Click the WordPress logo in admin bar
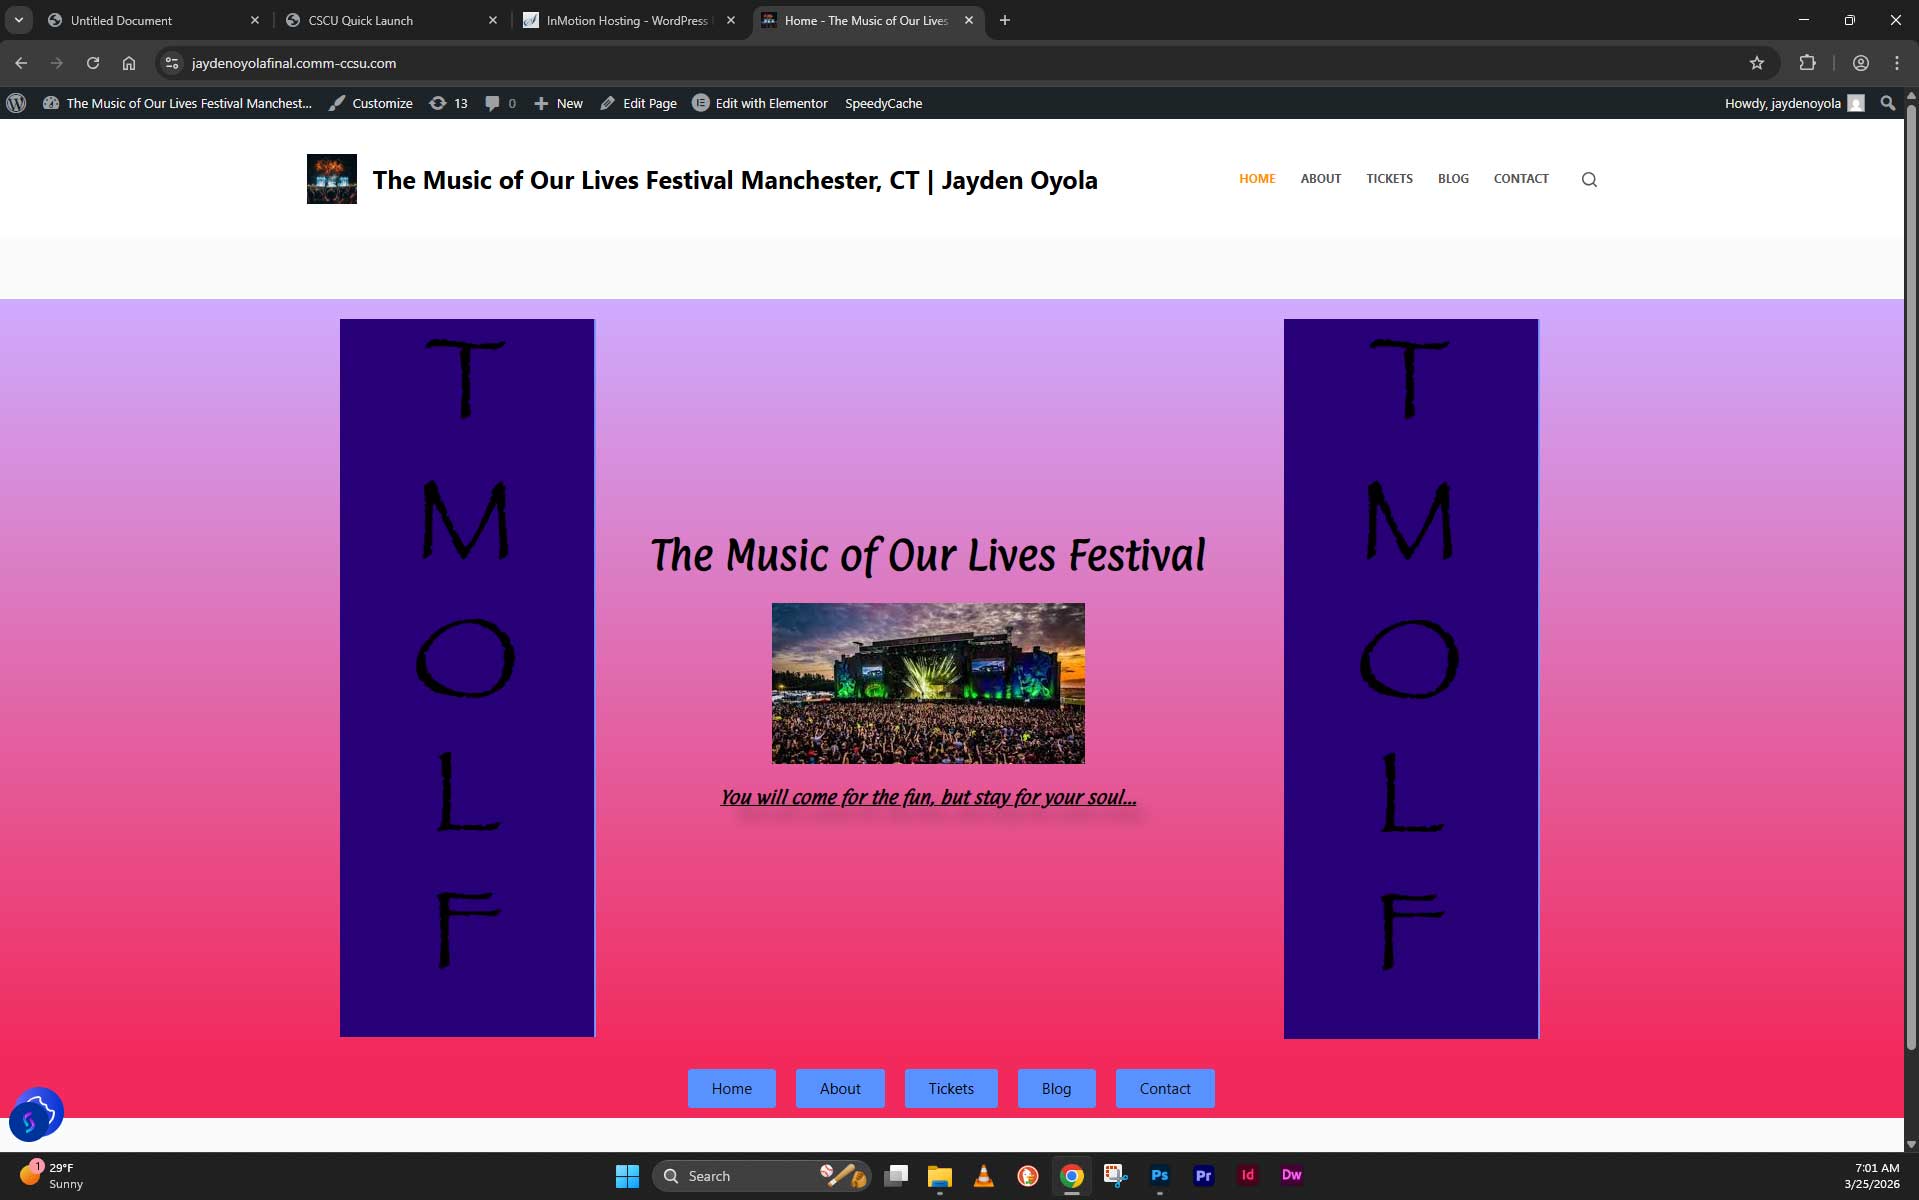 [16, 103]
